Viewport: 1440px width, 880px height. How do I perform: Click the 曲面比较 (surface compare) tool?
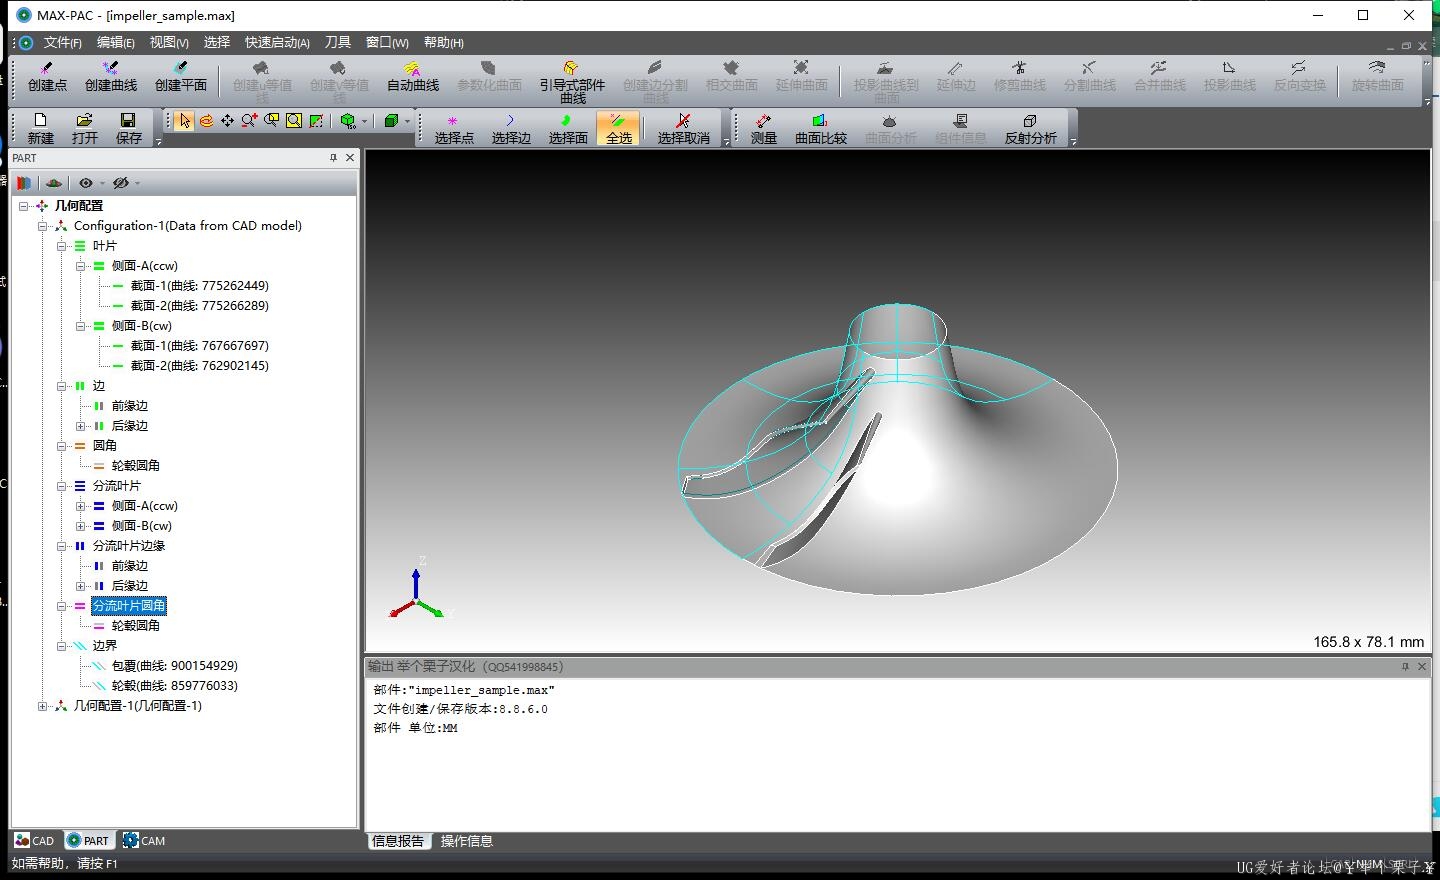point(821,129)
